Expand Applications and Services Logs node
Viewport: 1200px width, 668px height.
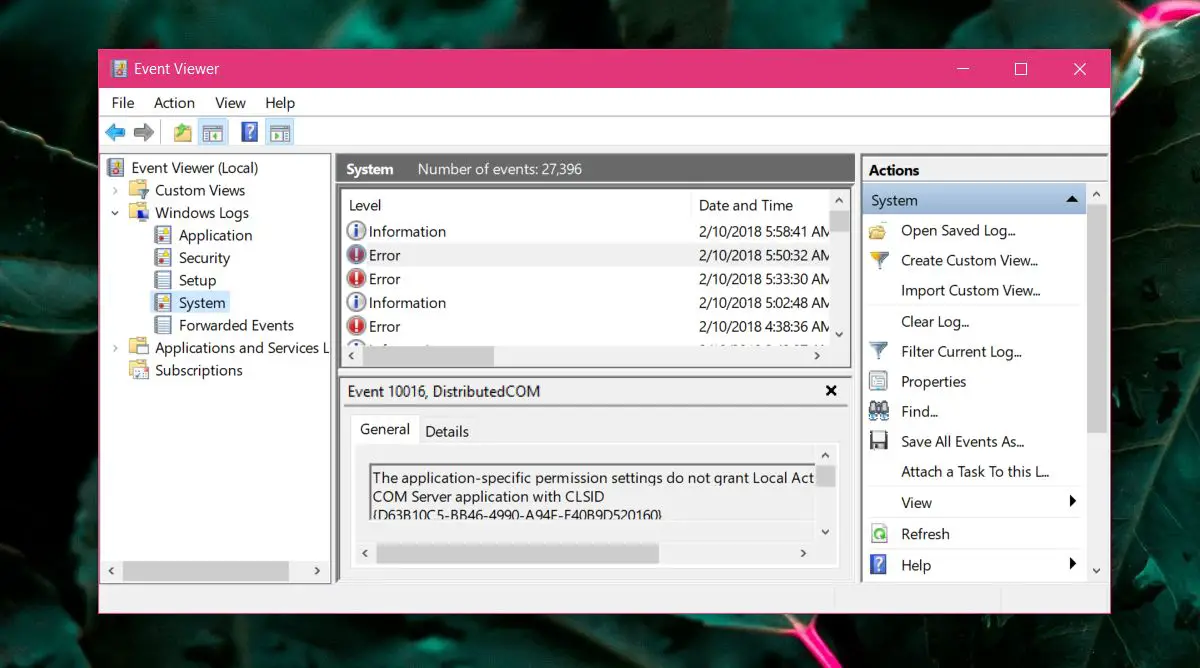[116, 348]
